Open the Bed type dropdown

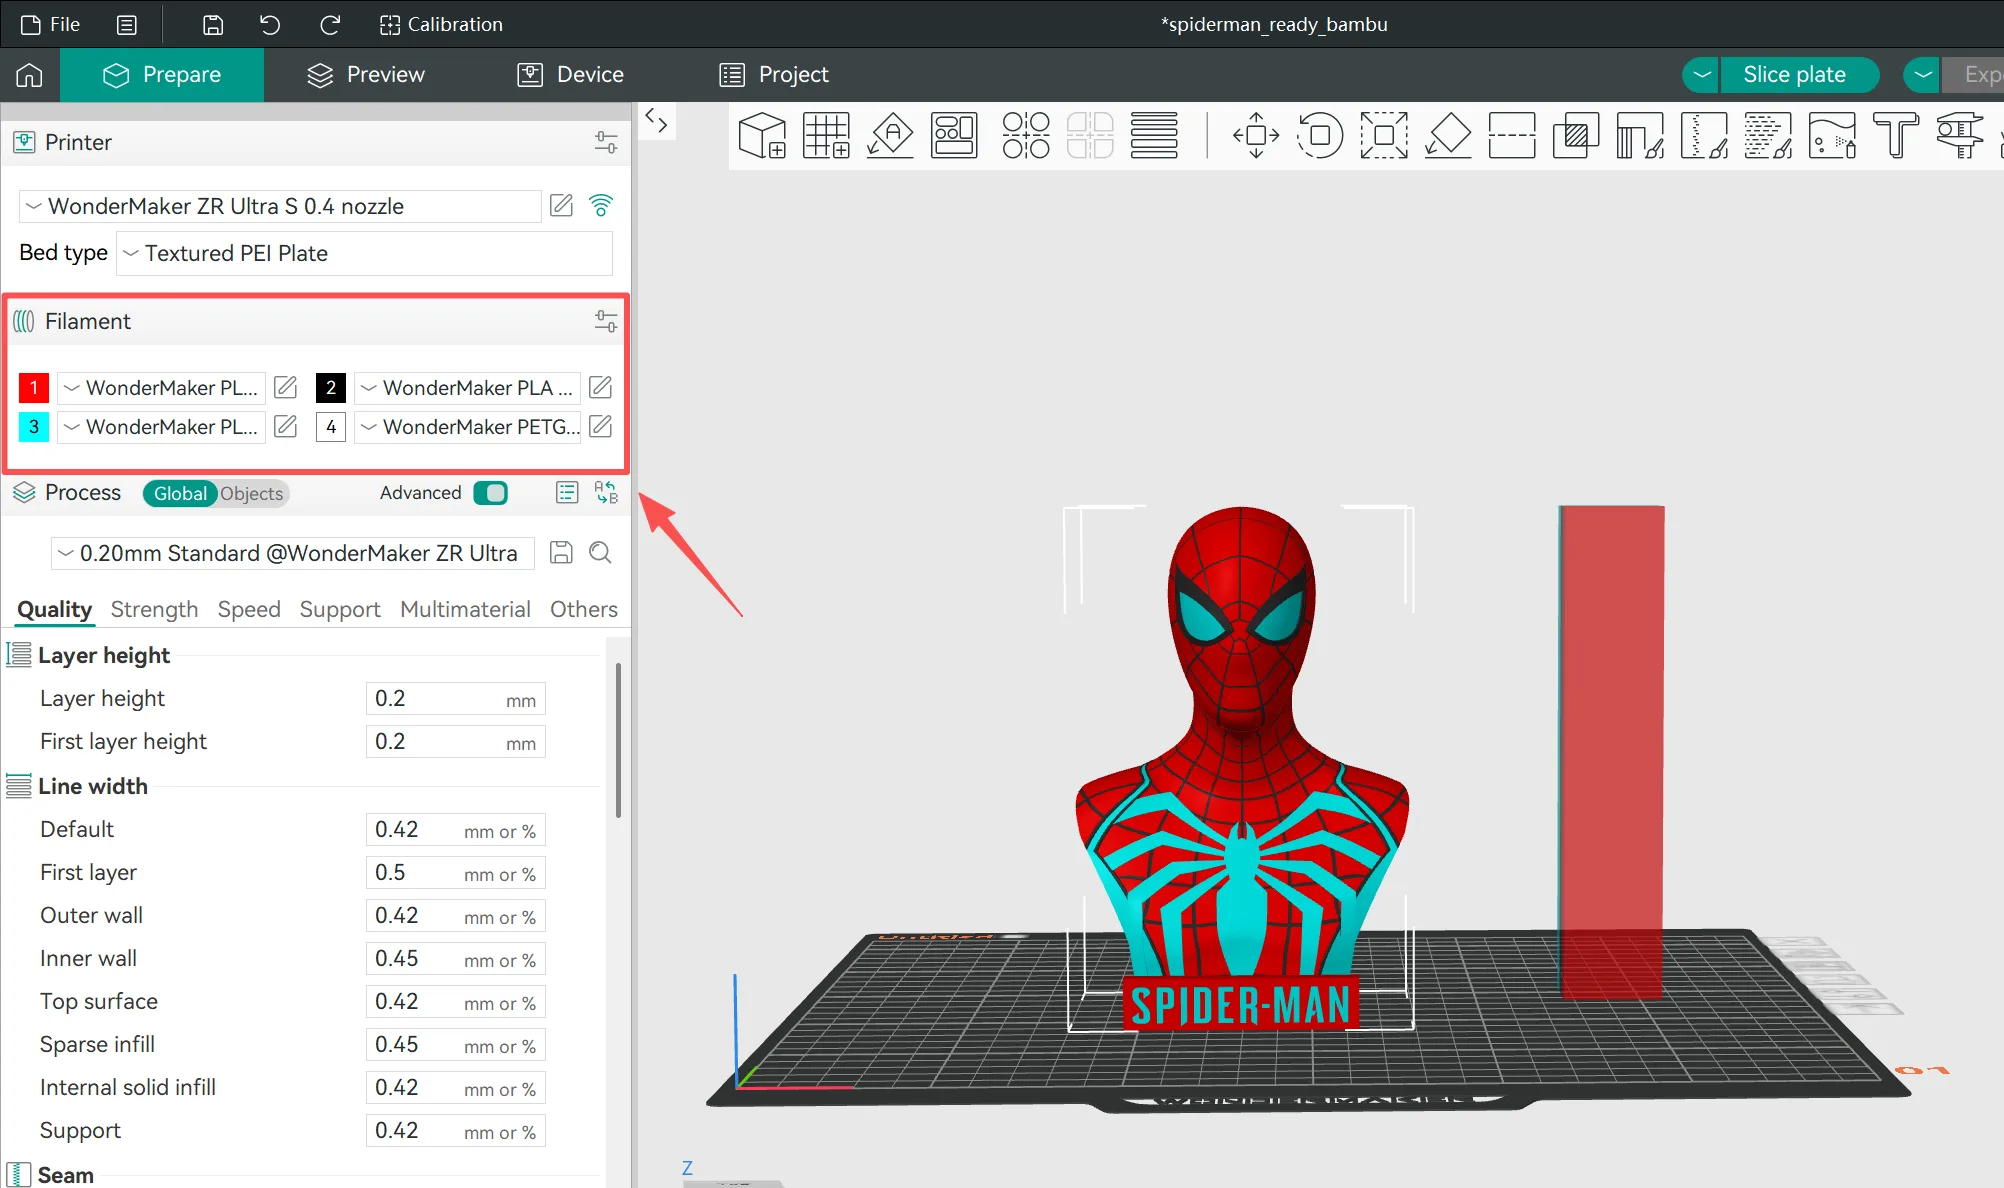point(365,253)
